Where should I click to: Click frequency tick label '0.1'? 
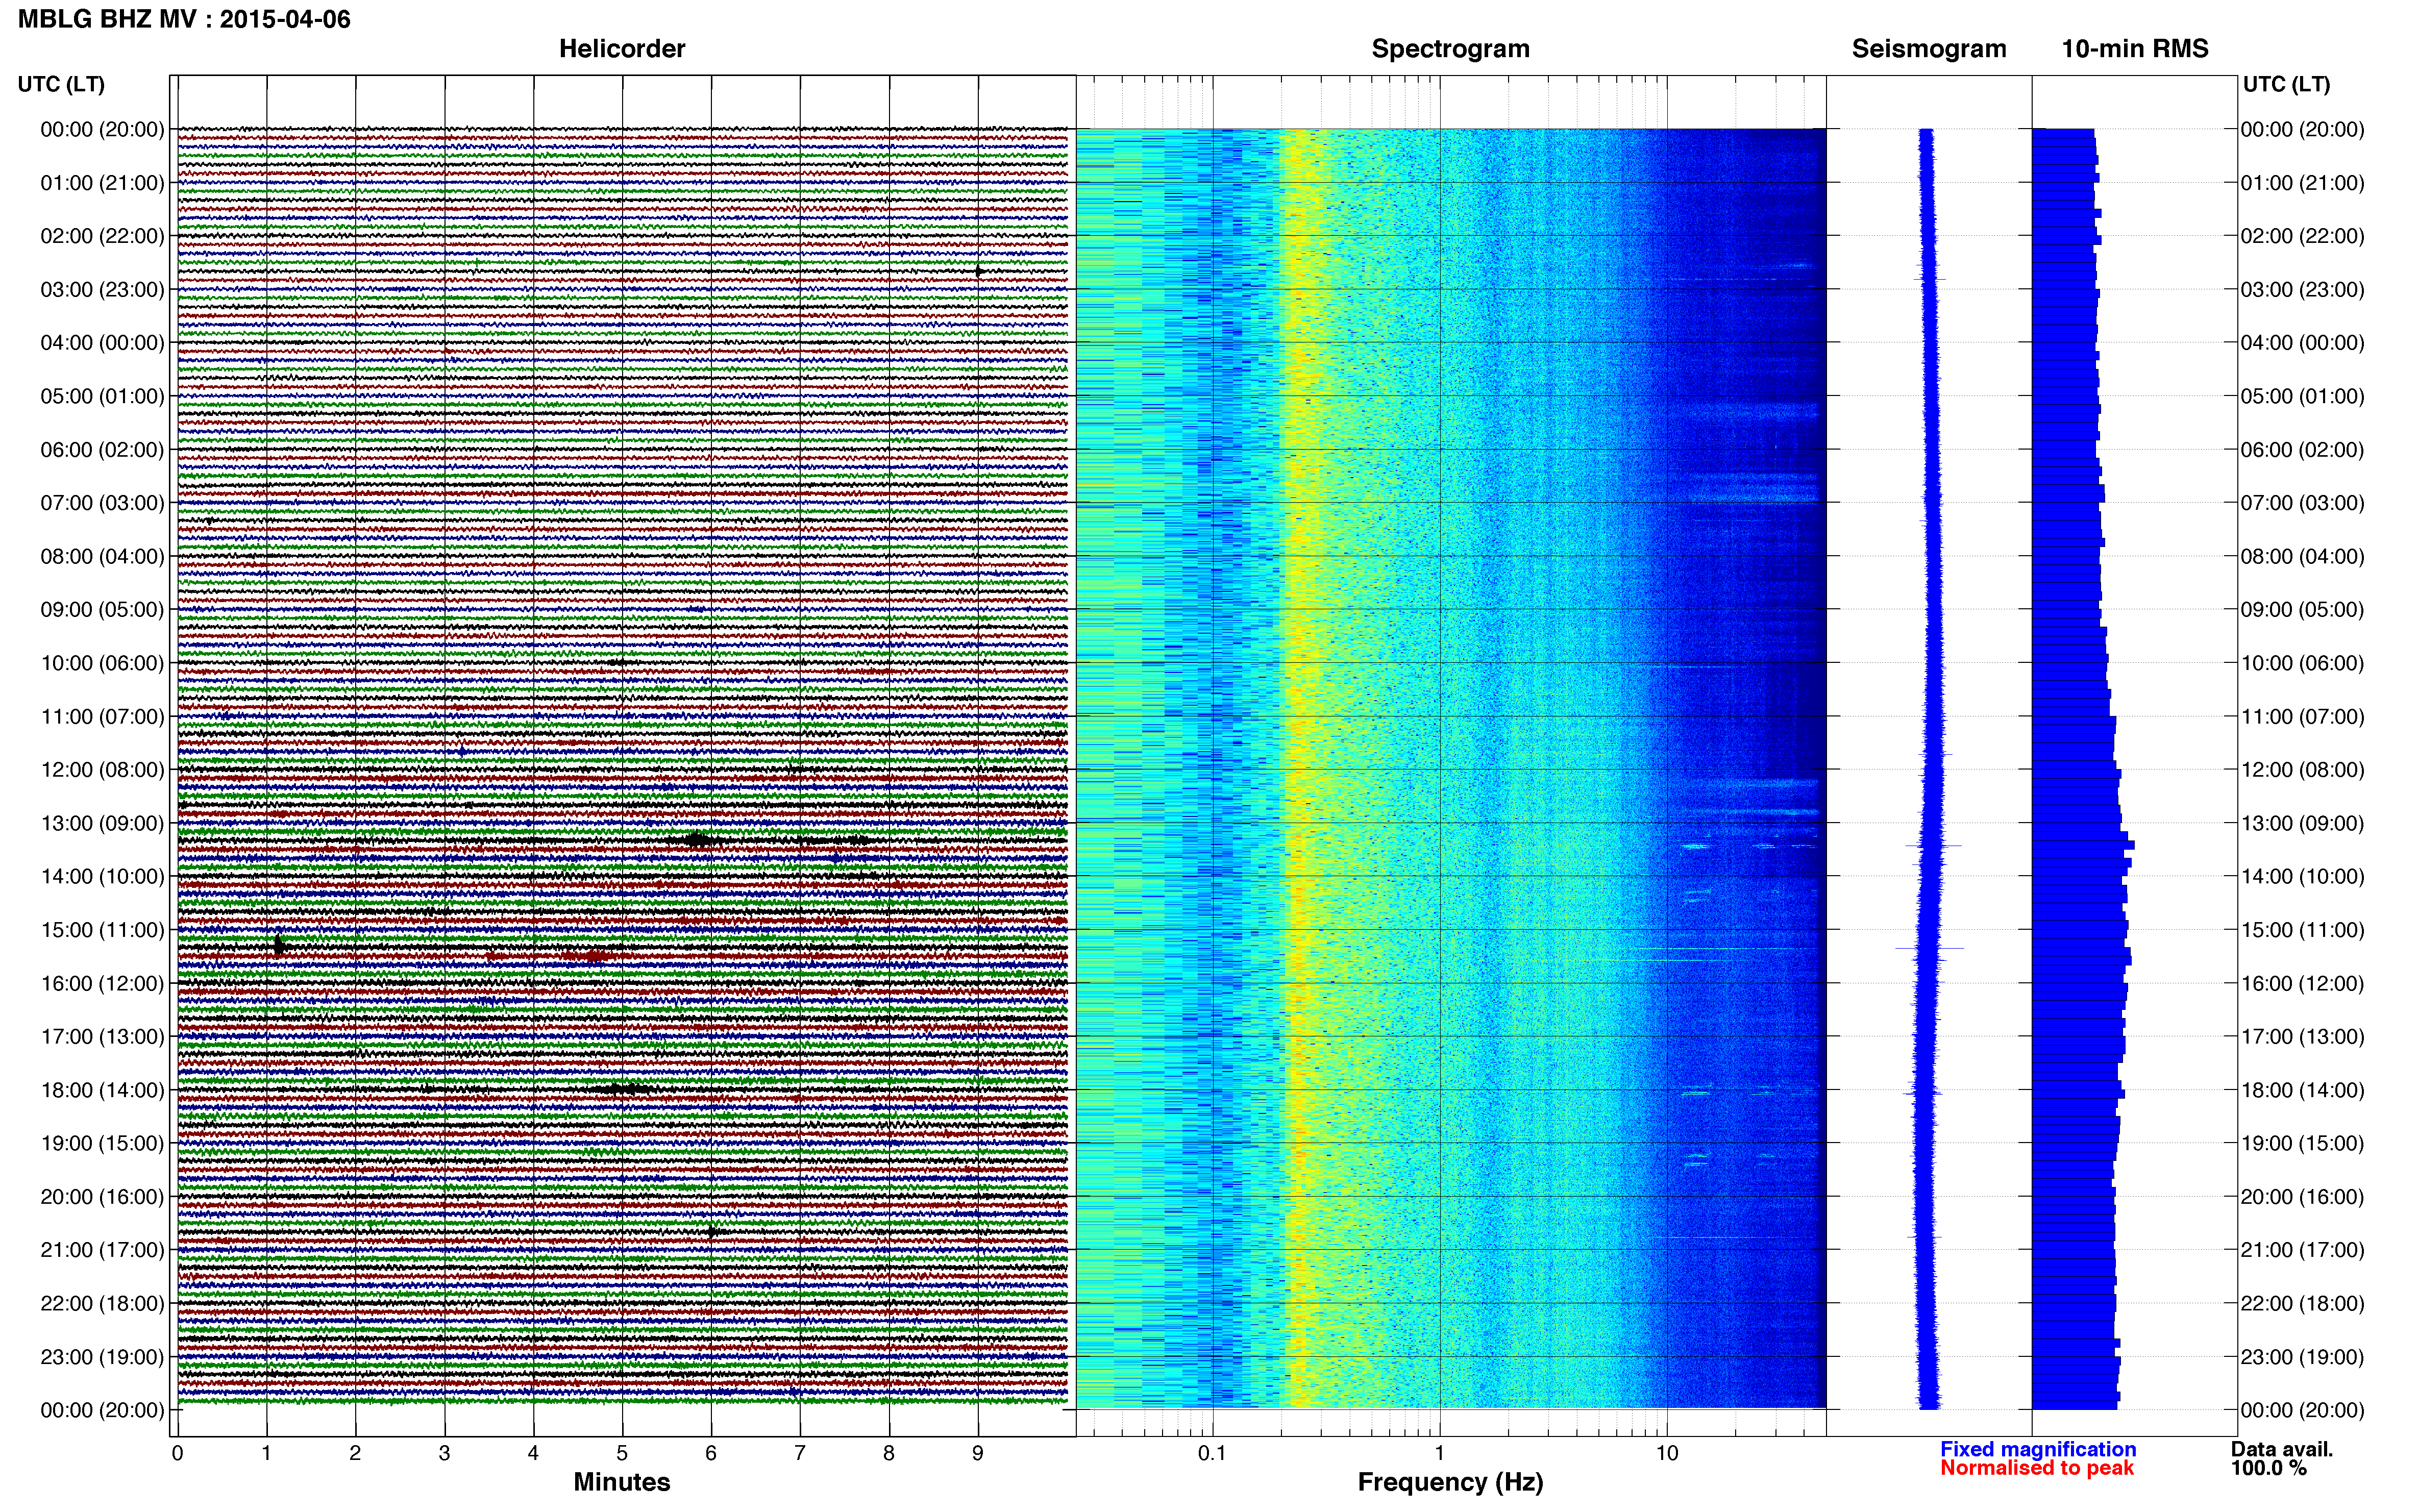coord(1212,1453)
